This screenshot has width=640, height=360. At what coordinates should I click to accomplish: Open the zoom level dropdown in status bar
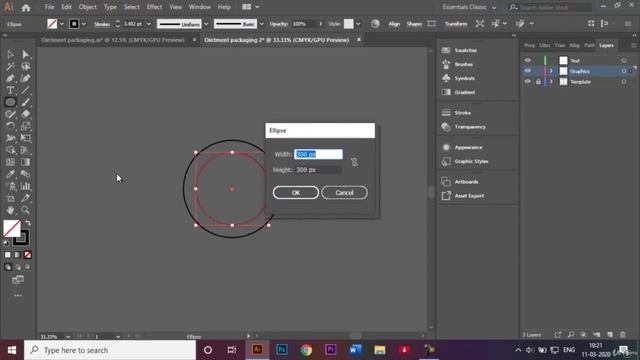pos(68,337)
